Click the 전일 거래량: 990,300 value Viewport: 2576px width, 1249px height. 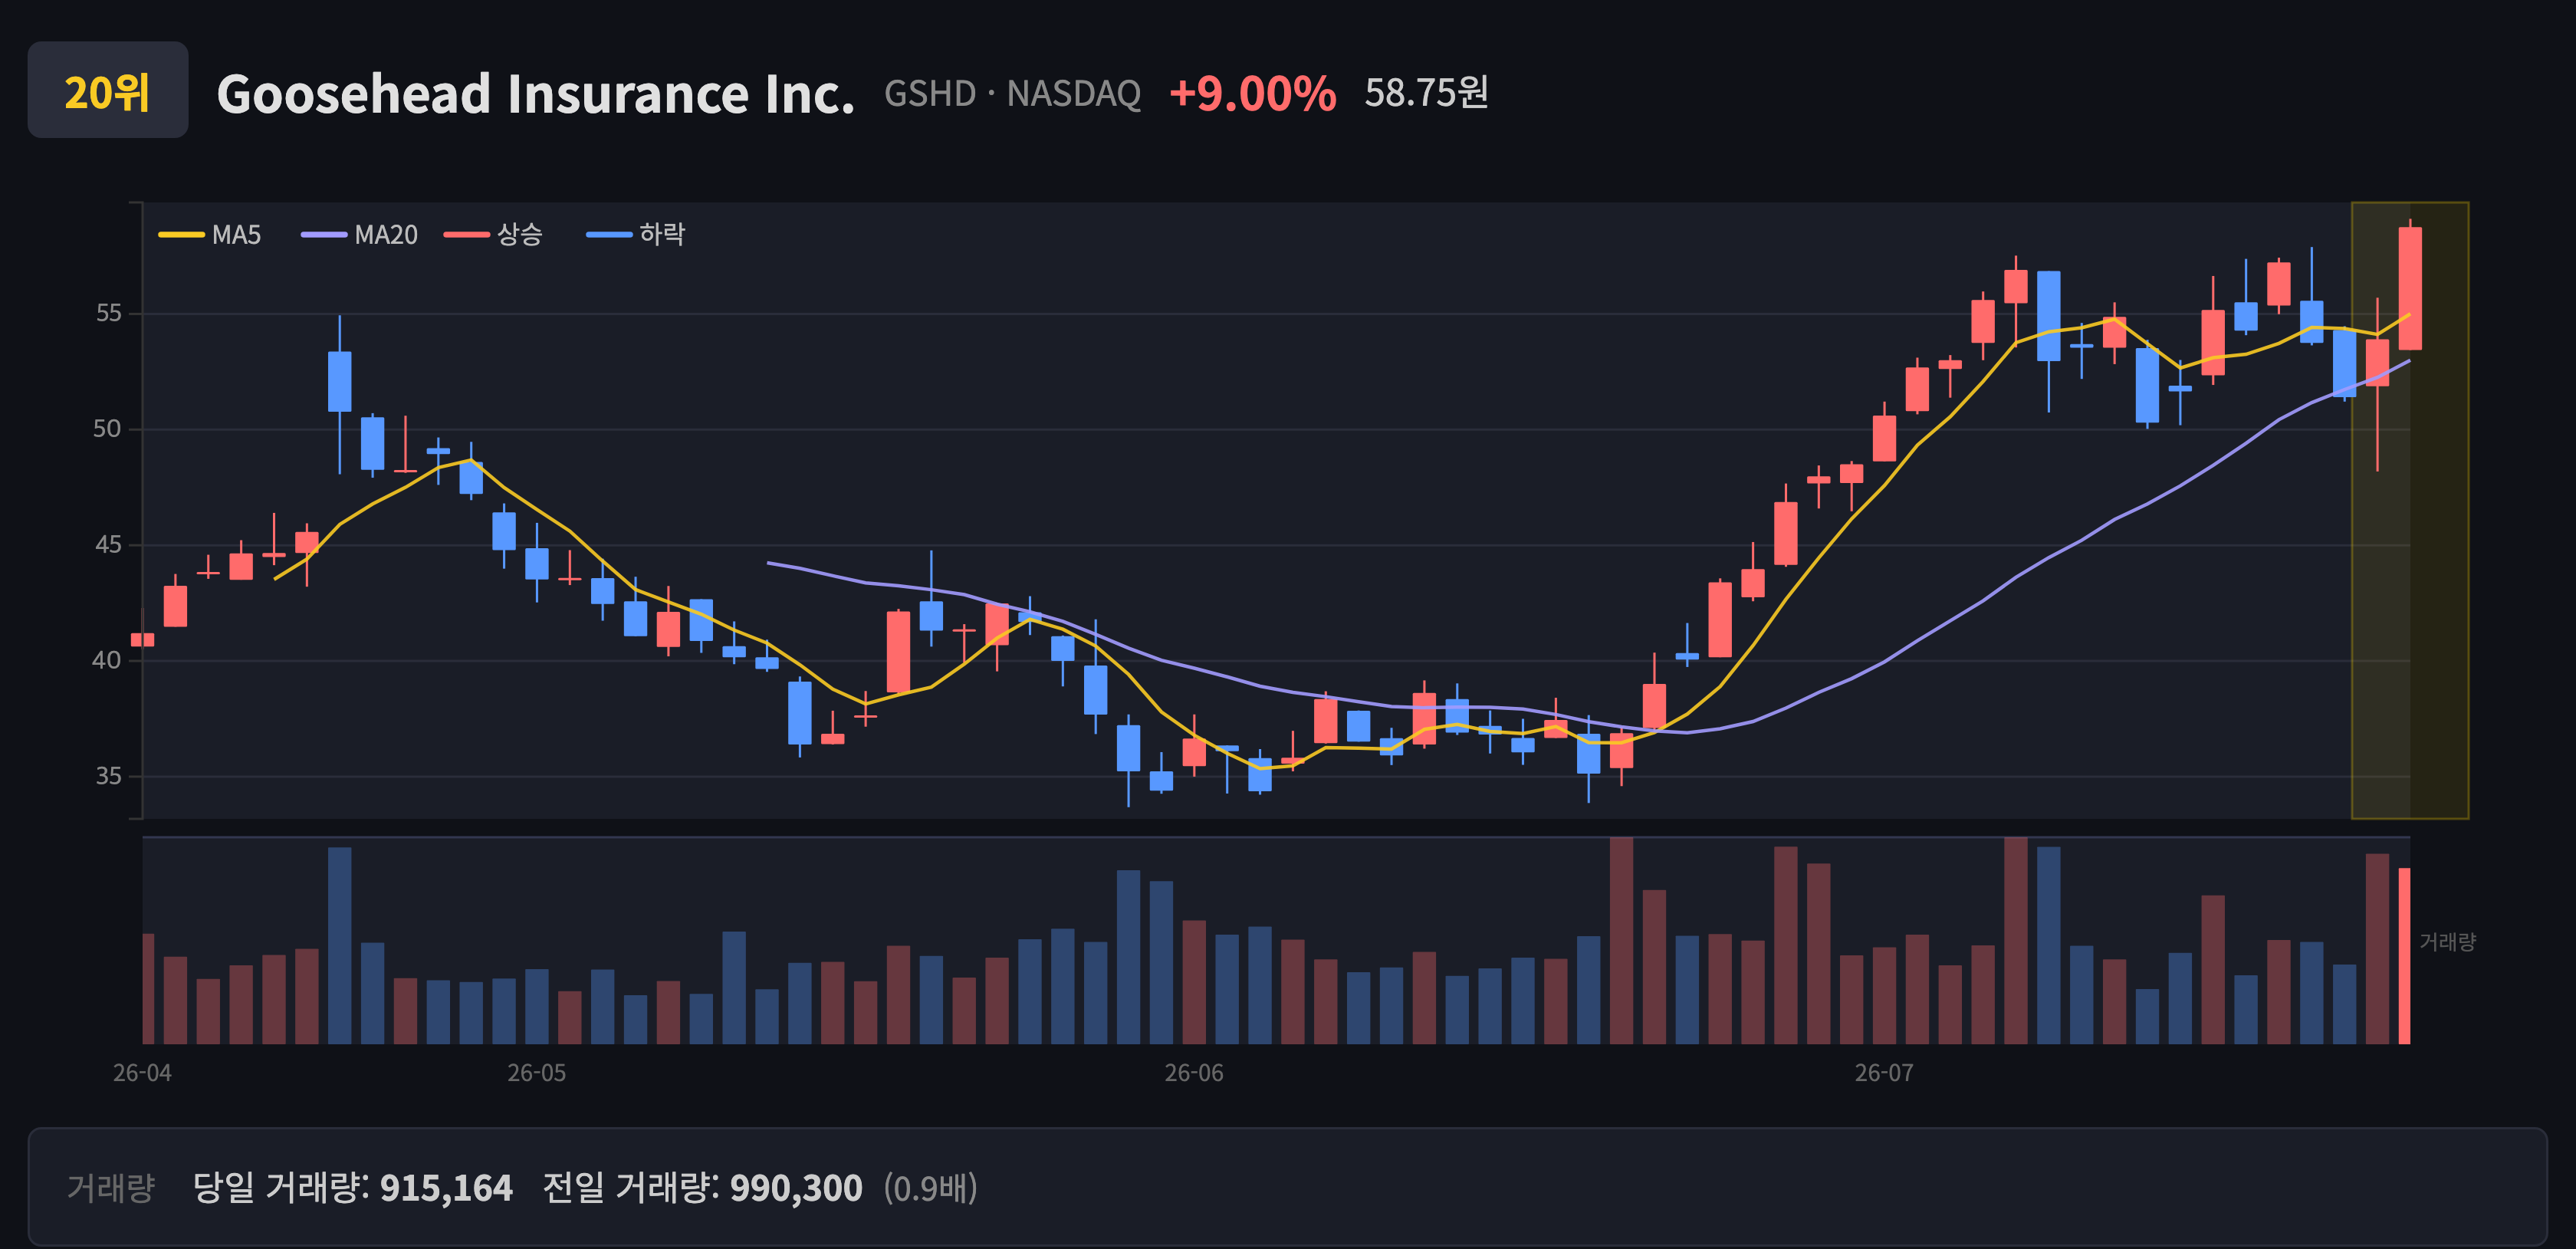pyautogui.click(x=702, y=1188)
